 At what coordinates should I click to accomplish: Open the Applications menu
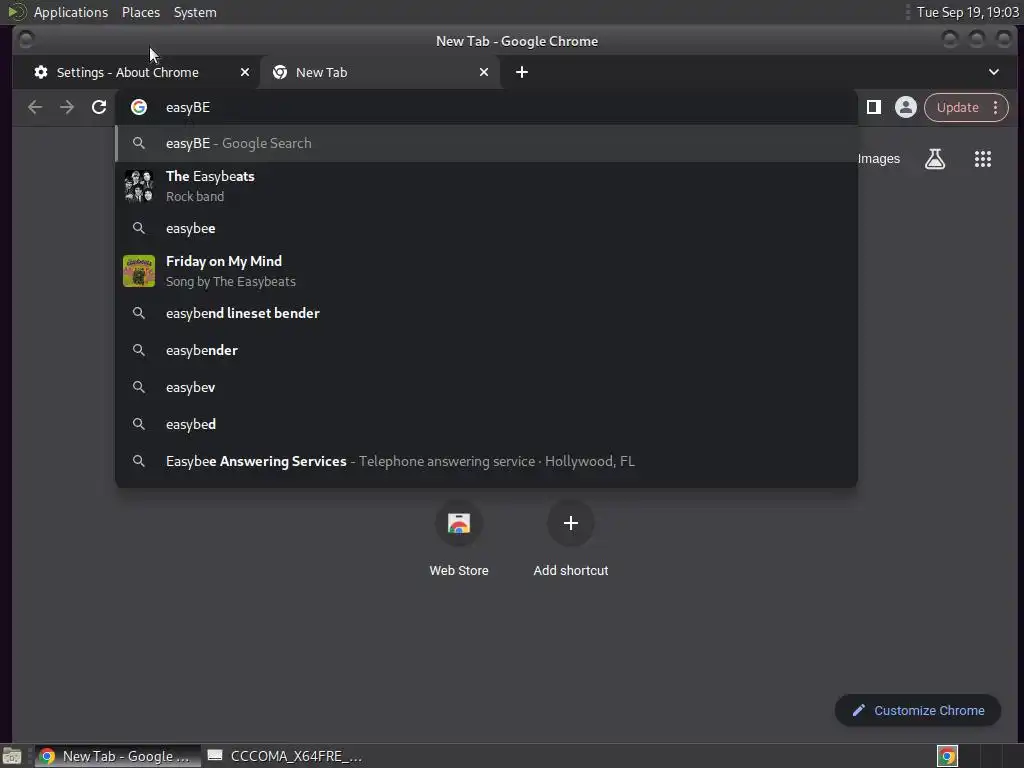tap(71, 12)
